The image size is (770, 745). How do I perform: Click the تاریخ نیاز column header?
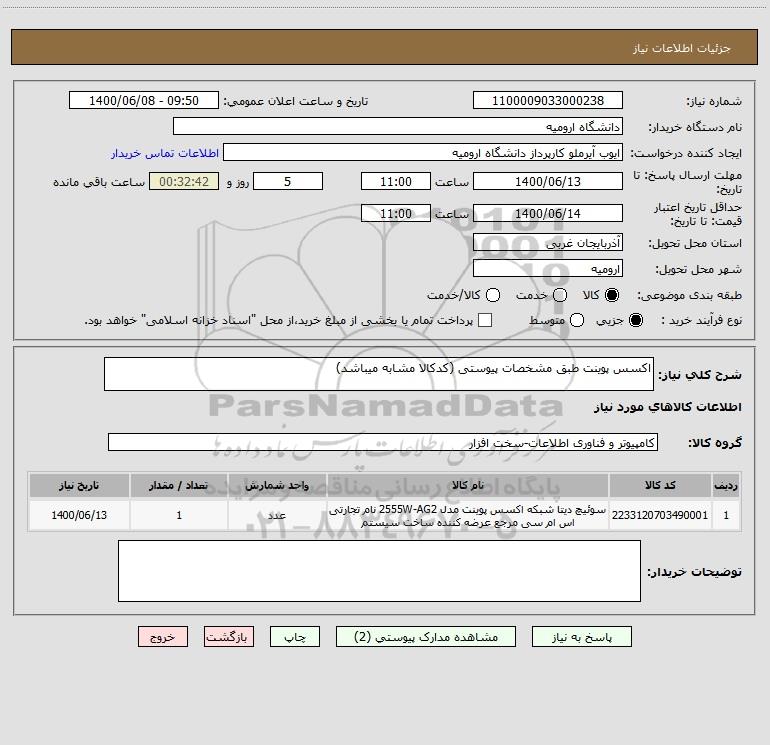coord(79,485)
